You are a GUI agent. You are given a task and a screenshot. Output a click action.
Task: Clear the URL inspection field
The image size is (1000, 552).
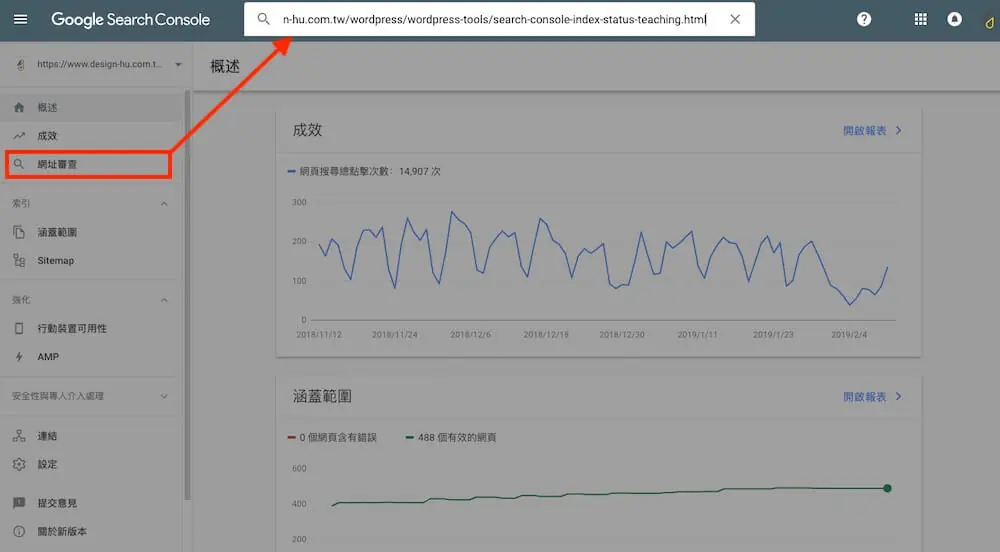click(735, 19)
